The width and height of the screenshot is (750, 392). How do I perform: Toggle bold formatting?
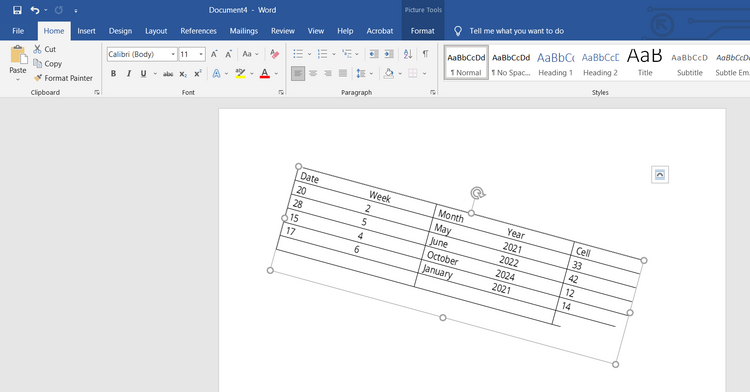tap(113, 74)
